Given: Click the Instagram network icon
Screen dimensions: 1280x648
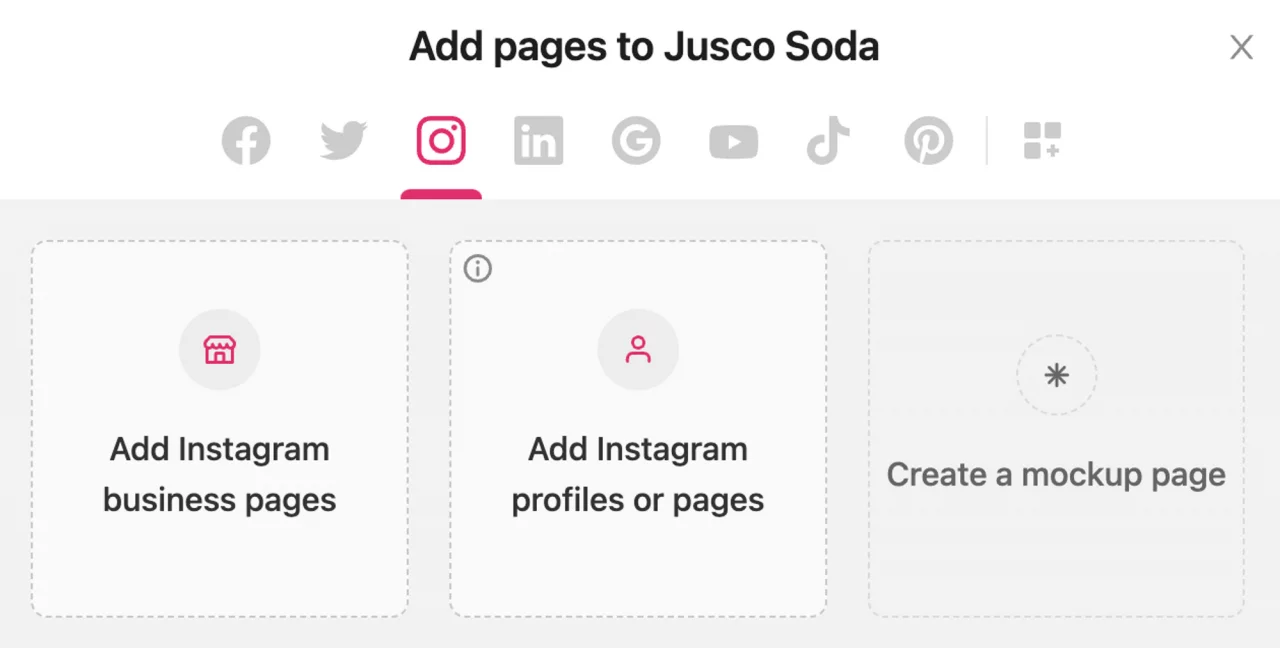Looking at the screenshot, I should (x=441, y=140).
